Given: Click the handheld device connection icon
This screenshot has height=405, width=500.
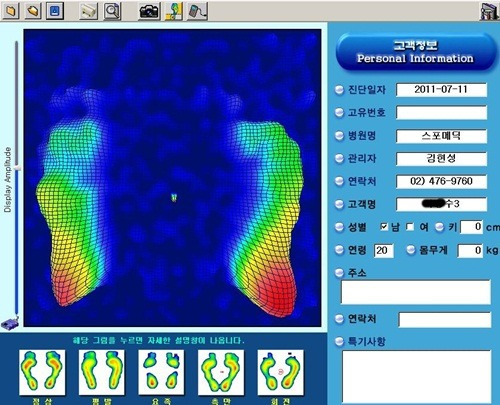Looking at the screenshot, I should click(x=197, y=11).
